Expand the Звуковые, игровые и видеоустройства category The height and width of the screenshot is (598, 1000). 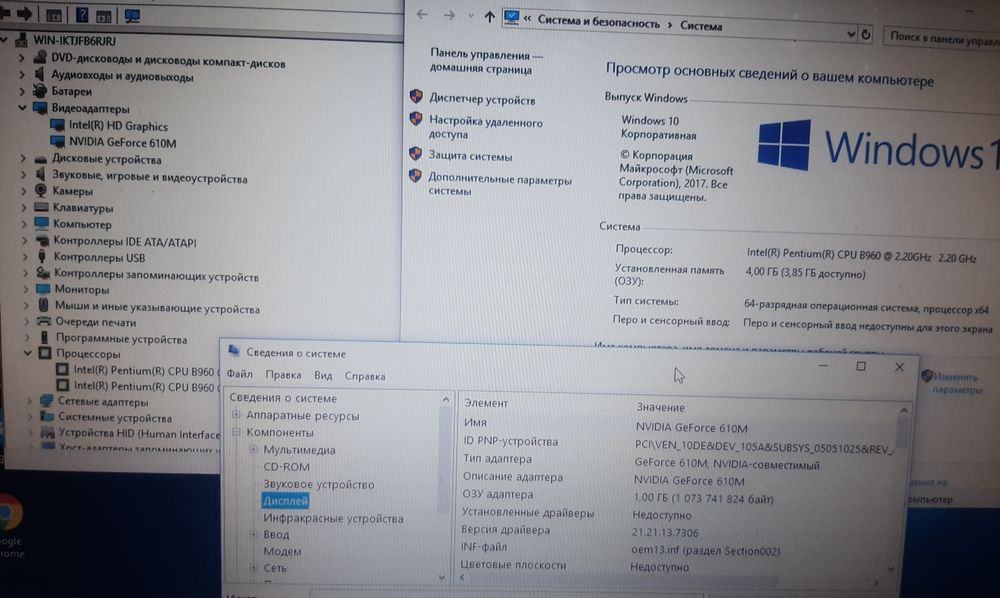click(24, 174)
